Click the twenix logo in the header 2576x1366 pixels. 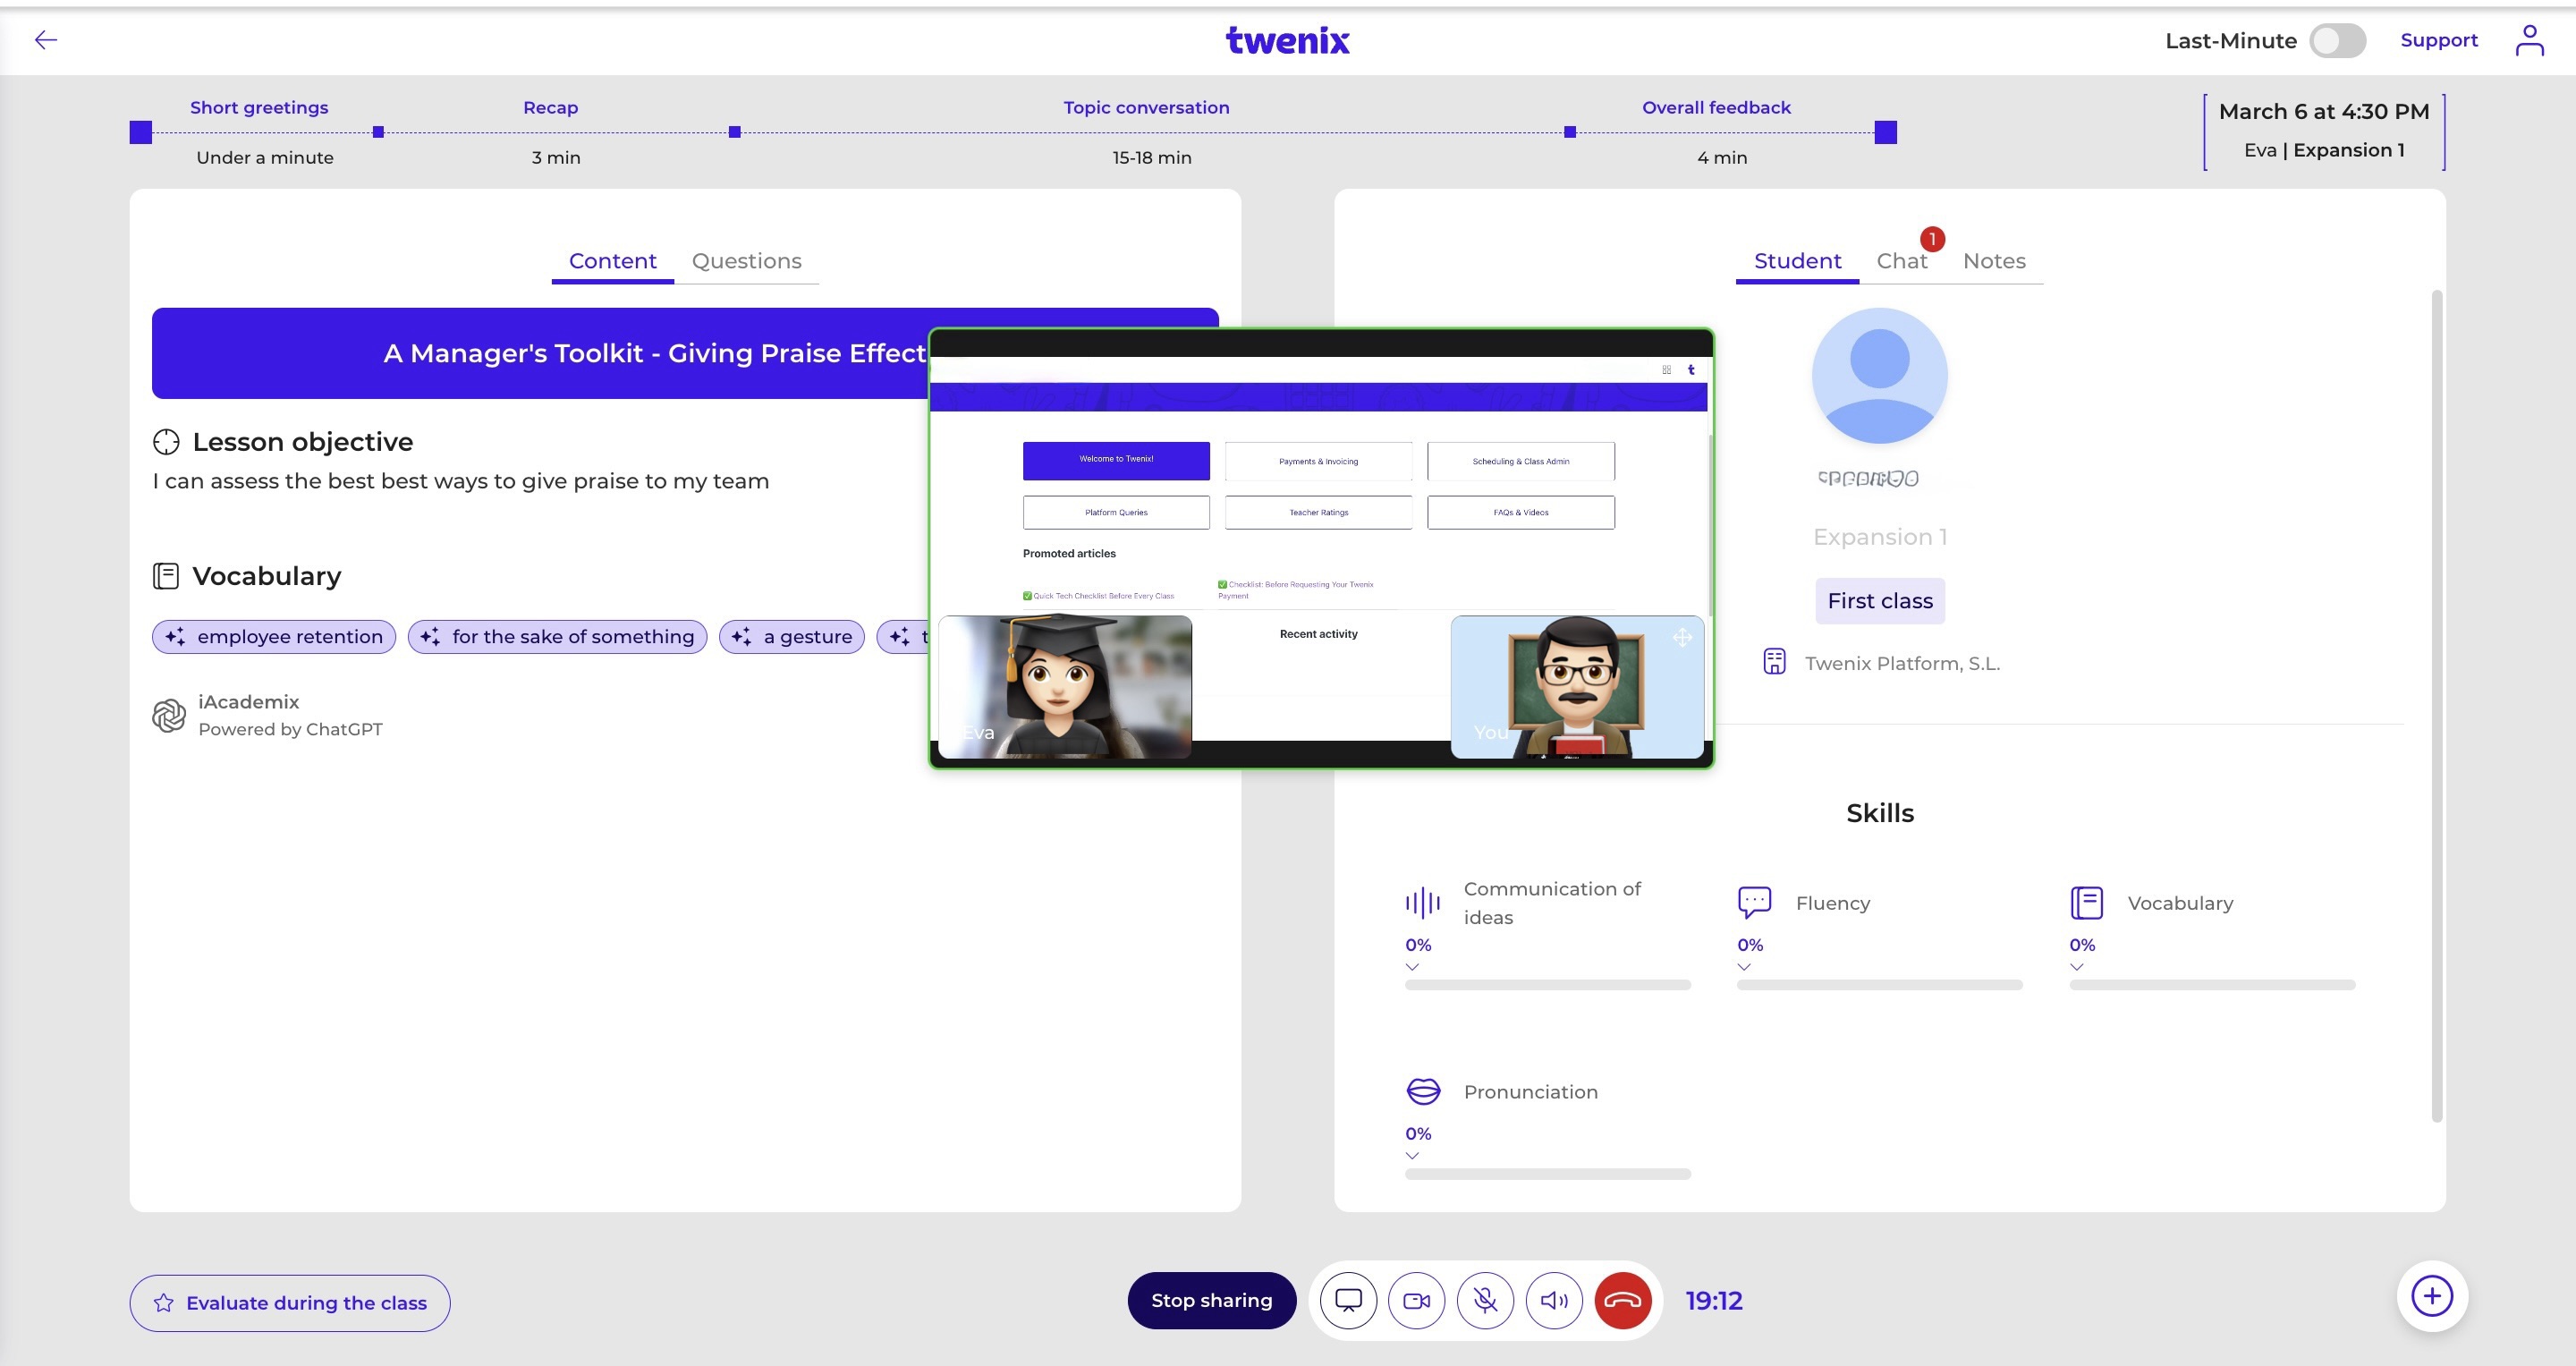[x=1287, y=40]
